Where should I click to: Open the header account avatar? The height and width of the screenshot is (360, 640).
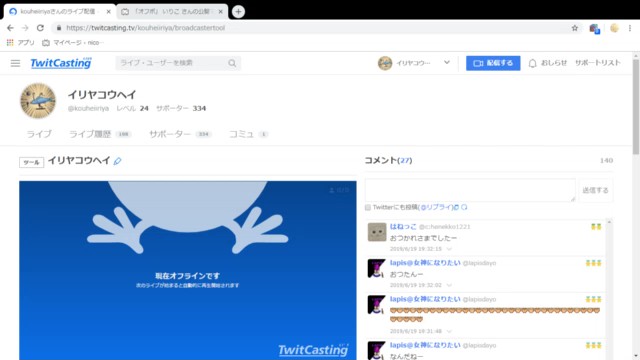tap(384, 63)
